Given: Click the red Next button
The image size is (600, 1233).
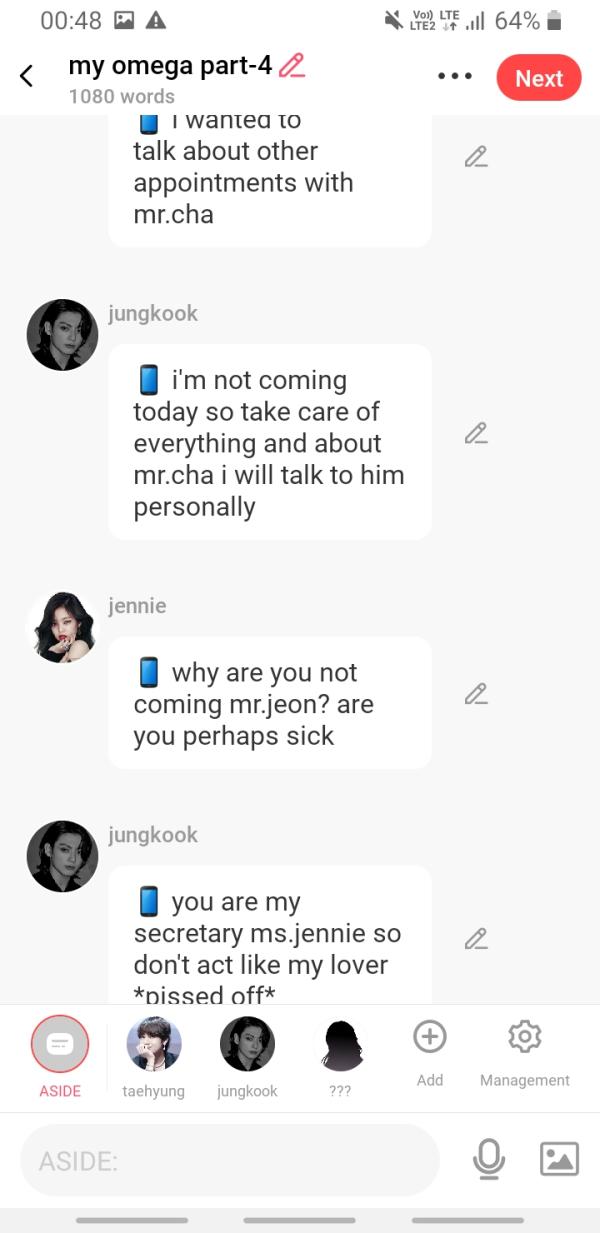Looking at the screenshot, I should point(539,78).
